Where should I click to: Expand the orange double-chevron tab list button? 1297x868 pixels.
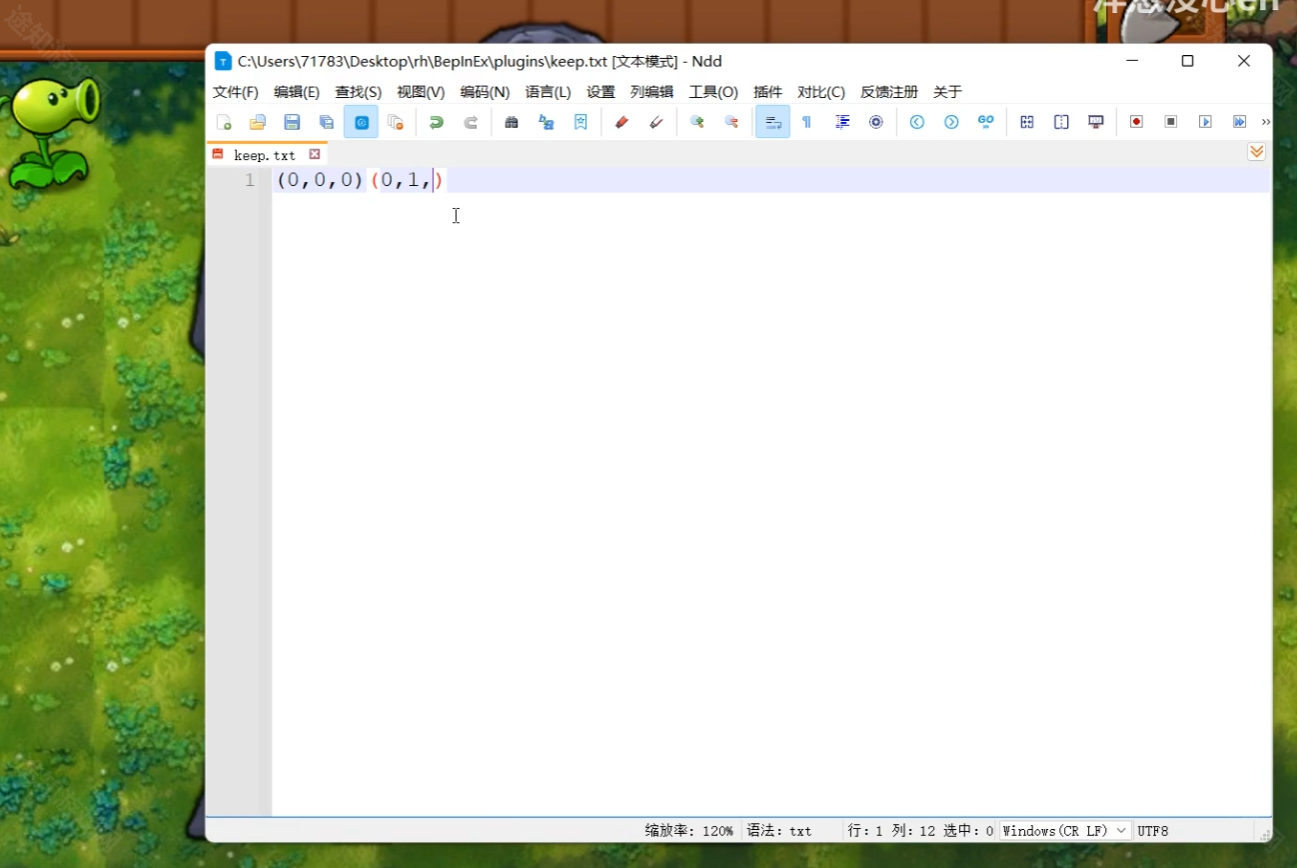[1256, 152]
